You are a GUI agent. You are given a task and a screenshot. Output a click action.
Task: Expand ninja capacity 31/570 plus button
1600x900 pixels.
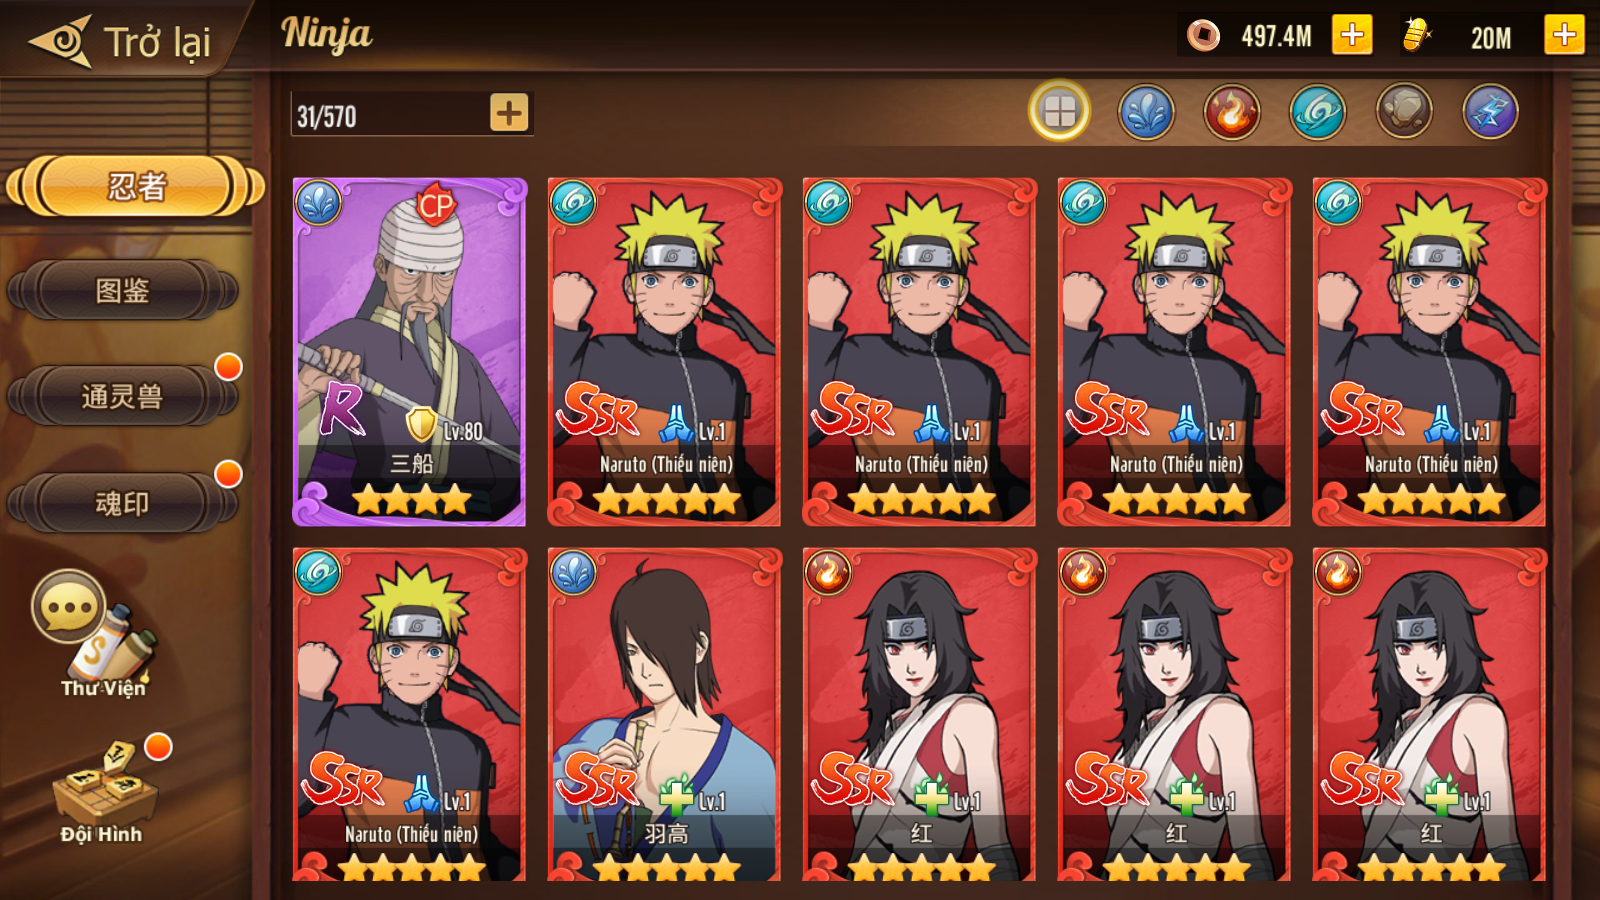(x=509, y=112)
